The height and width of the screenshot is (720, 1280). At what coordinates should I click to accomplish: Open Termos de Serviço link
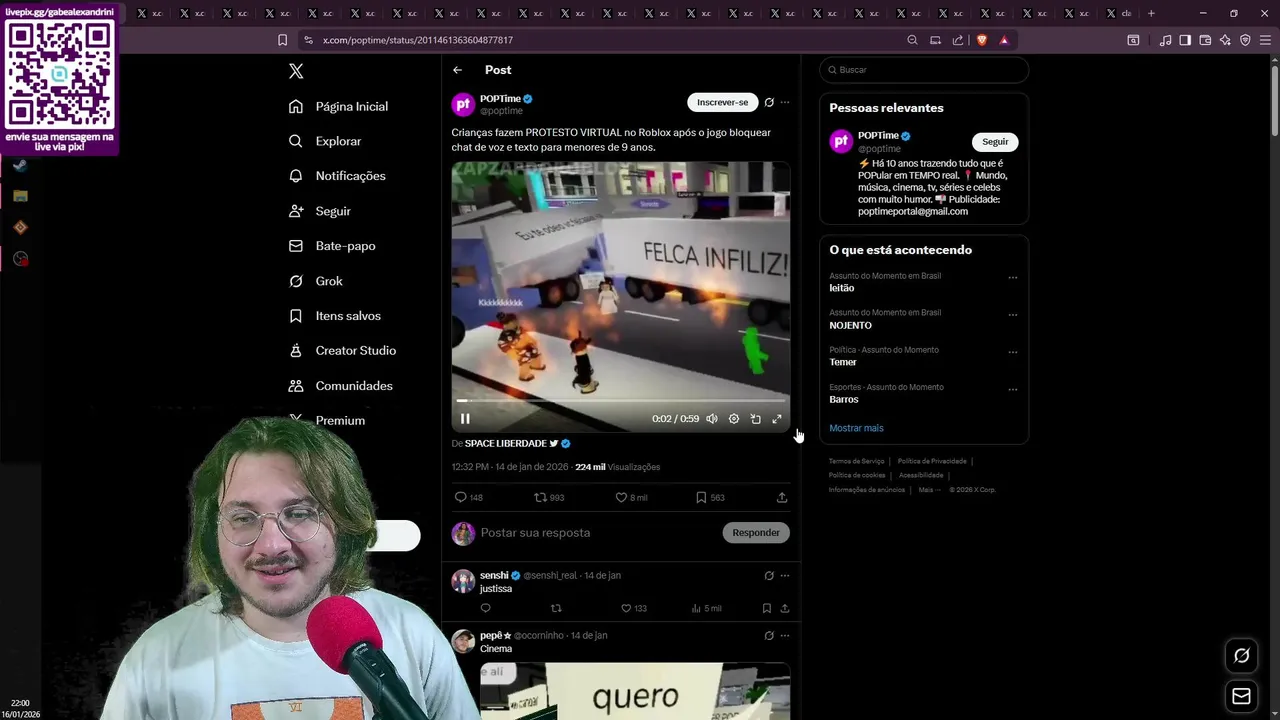coord(856,461)
